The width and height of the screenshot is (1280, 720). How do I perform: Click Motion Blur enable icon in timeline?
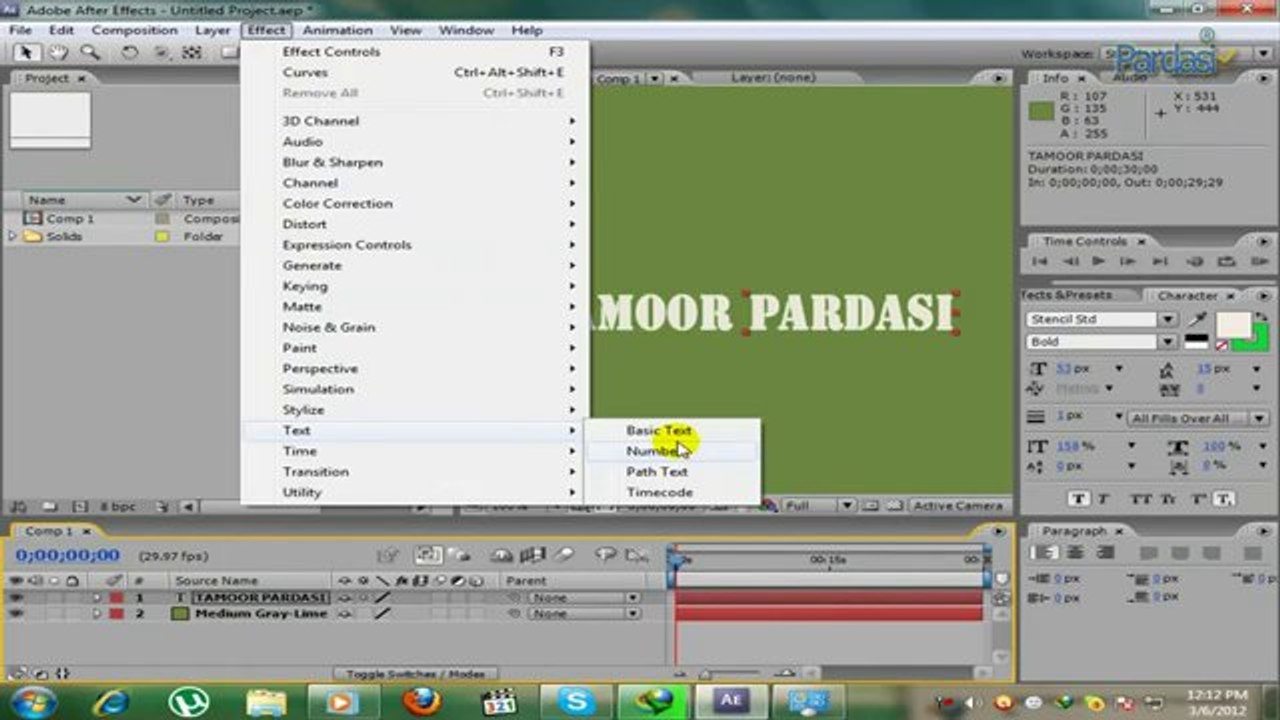pyautogui.click(x=563, y=555)
